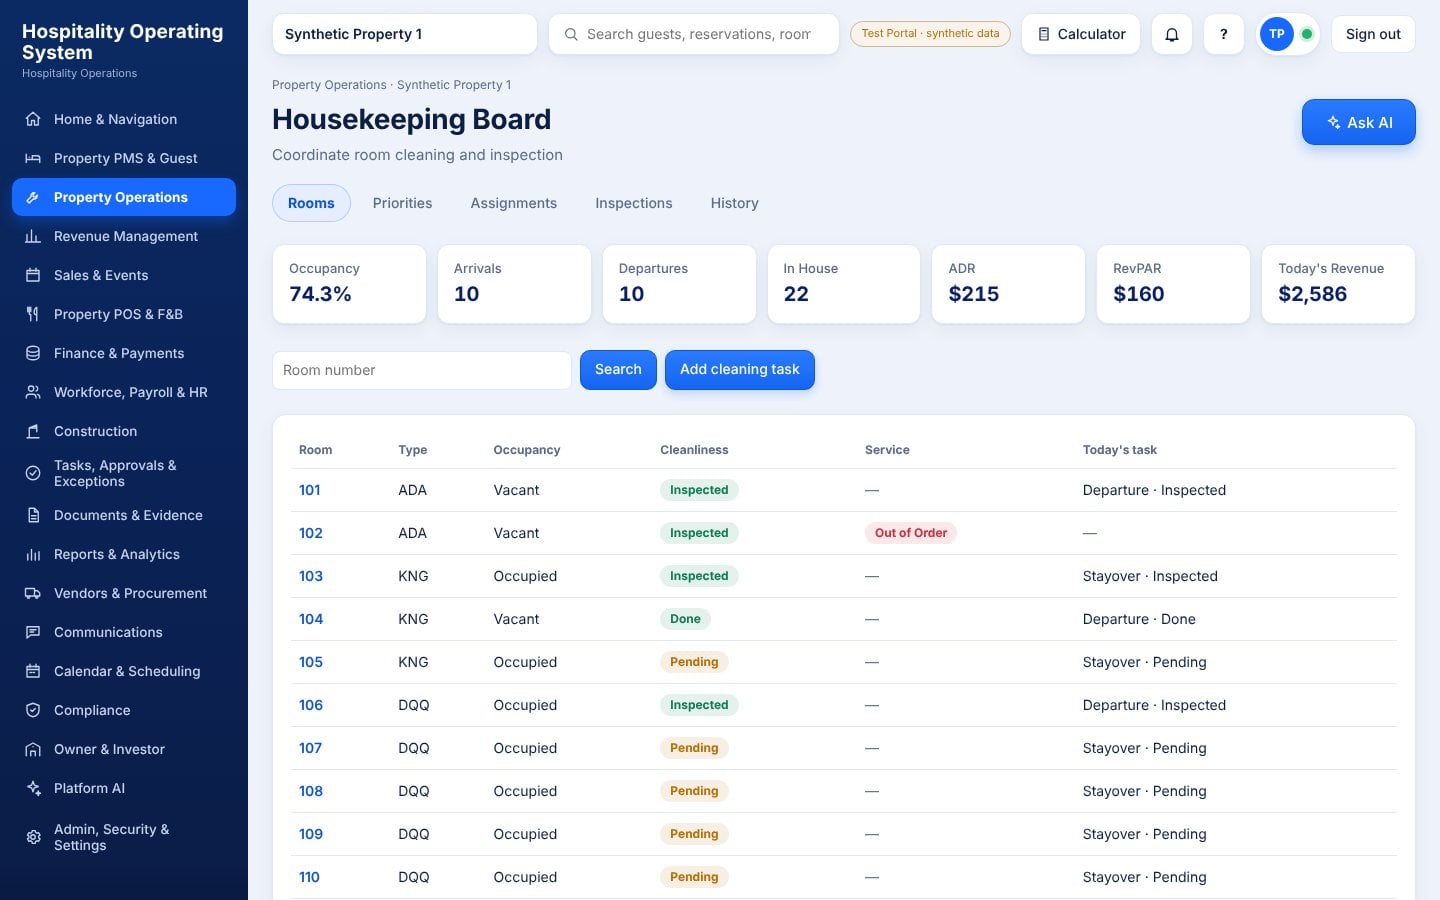Click the Inspected badge in room 106 row

[x=699, y=705]
